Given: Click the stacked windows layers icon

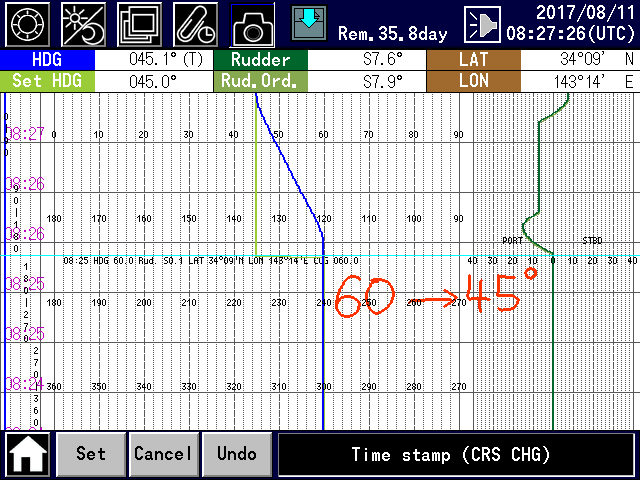Looking at the screenshot, I should [139, 24].
